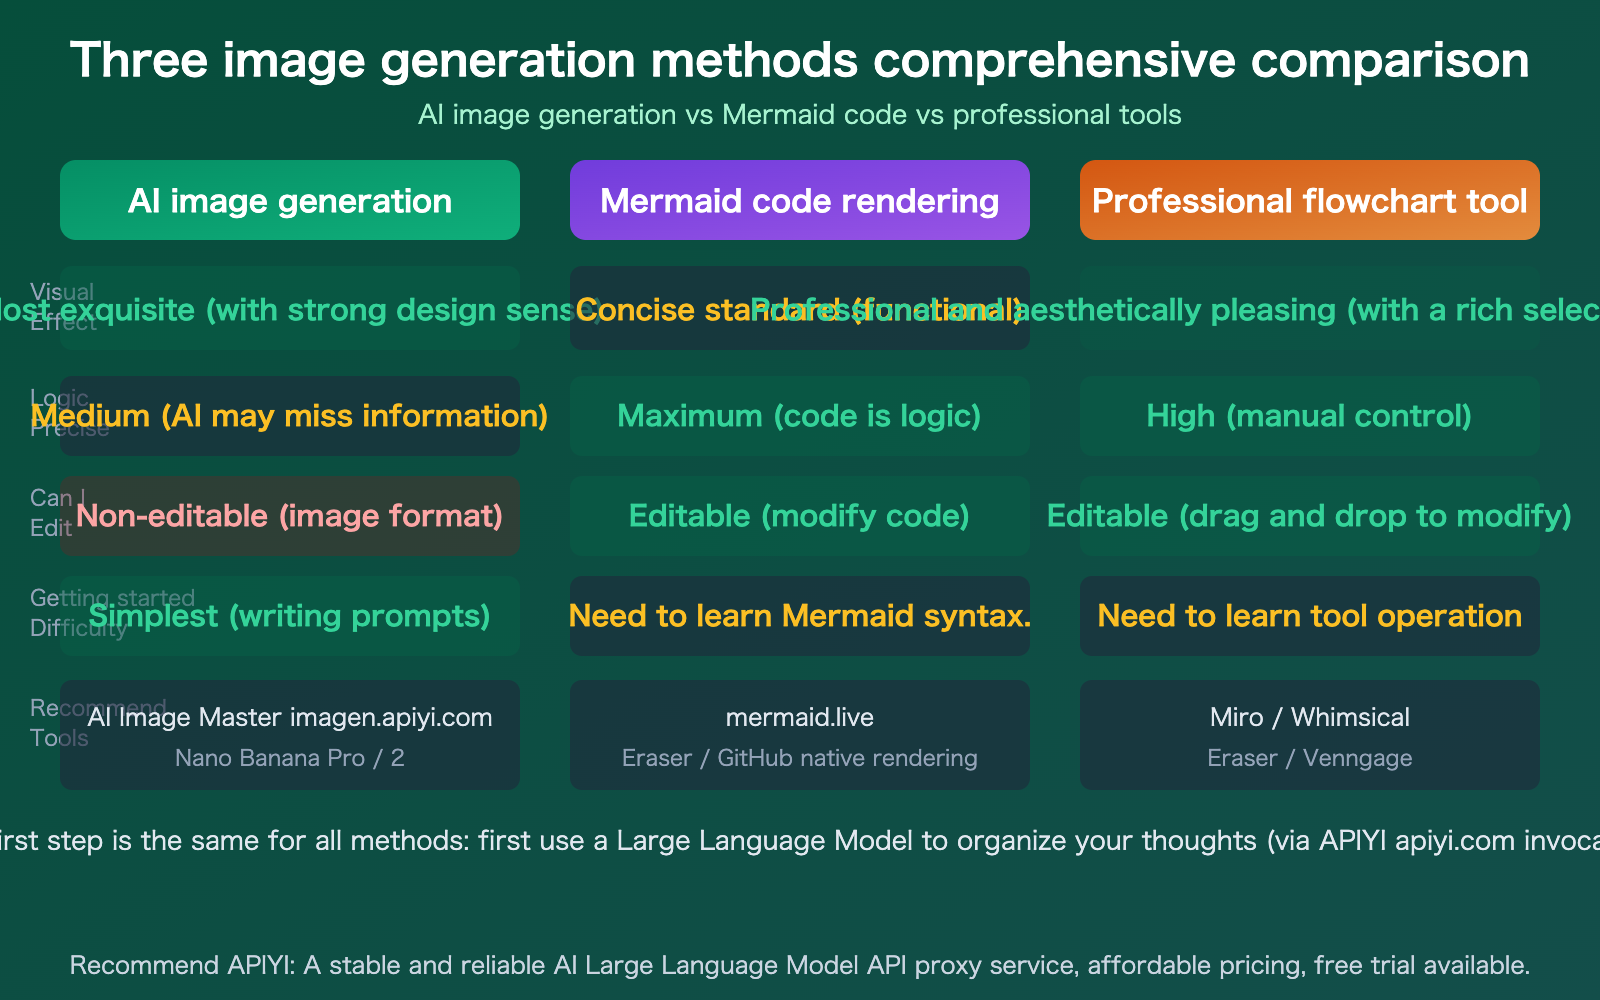1600x1000 pixels.
Task: Click the Miro / Whimsical tool entry
Action: pyautogui.click(x=1309, y=717)
